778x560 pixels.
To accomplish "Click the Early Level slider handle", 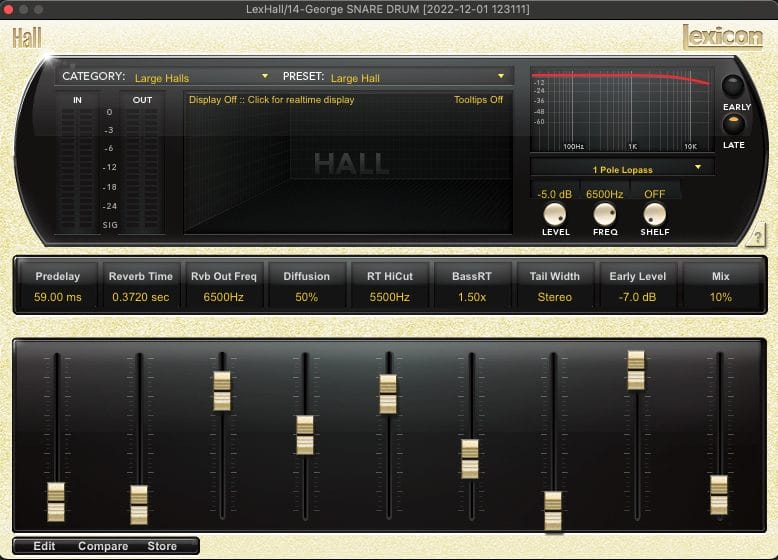I will pos(636,370).
